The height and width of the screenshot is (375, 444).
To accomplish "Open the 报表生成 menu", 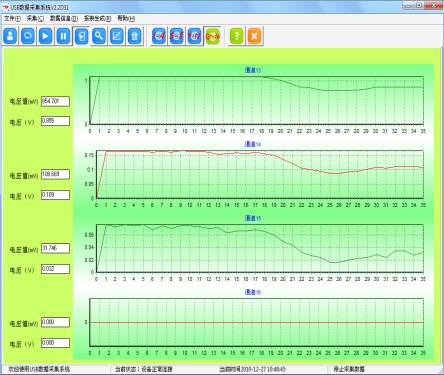I will [97, 19].
